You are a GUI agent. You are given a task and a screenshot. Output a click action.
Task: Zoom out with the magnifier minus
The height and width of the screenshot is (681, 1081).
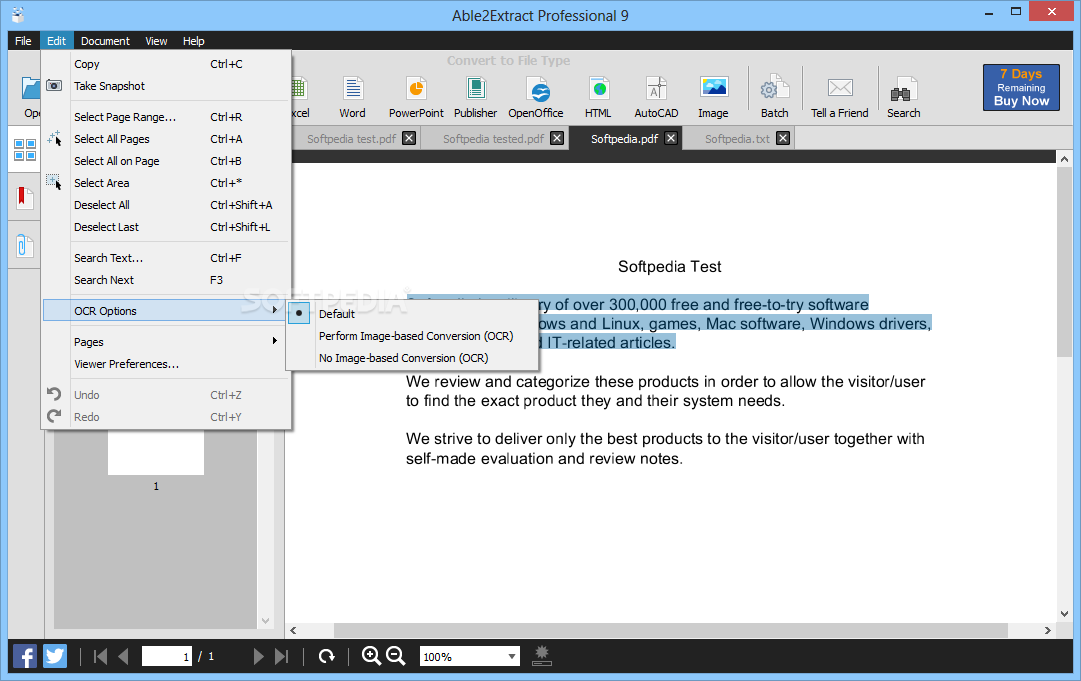pos(396,656)
